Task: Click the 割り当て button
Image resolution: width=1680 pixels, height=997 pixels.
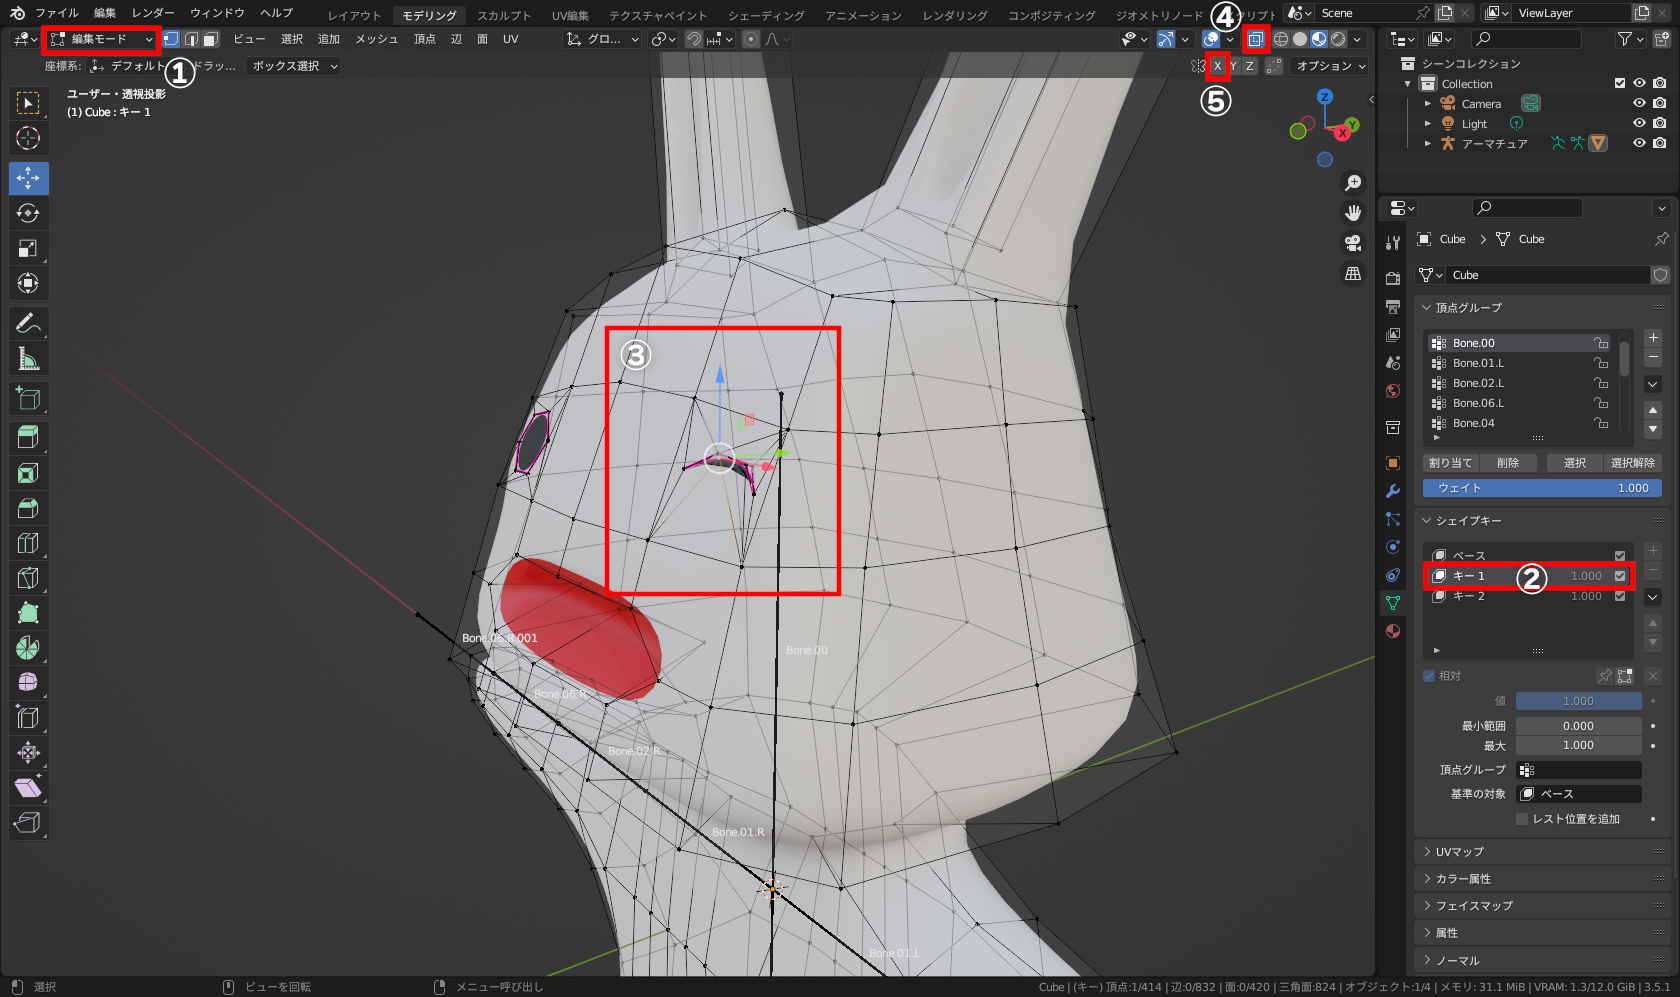Action: (x=1451, y=463)
